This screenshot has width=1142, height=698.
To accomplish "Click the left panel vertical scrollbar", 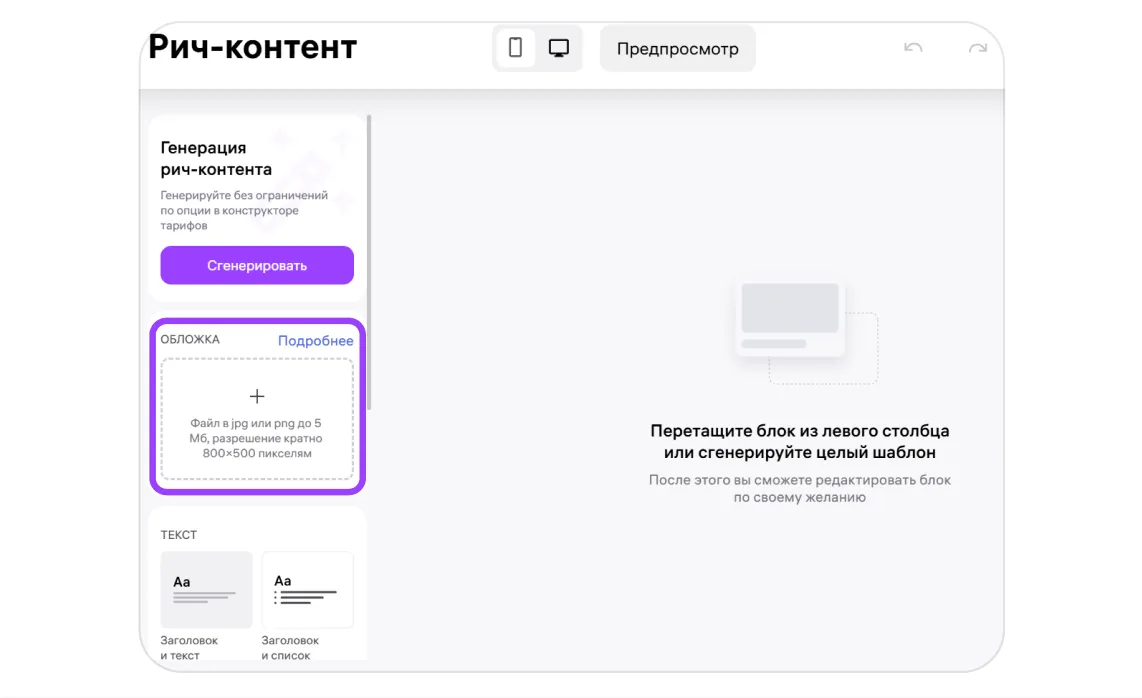I will 369,260.
